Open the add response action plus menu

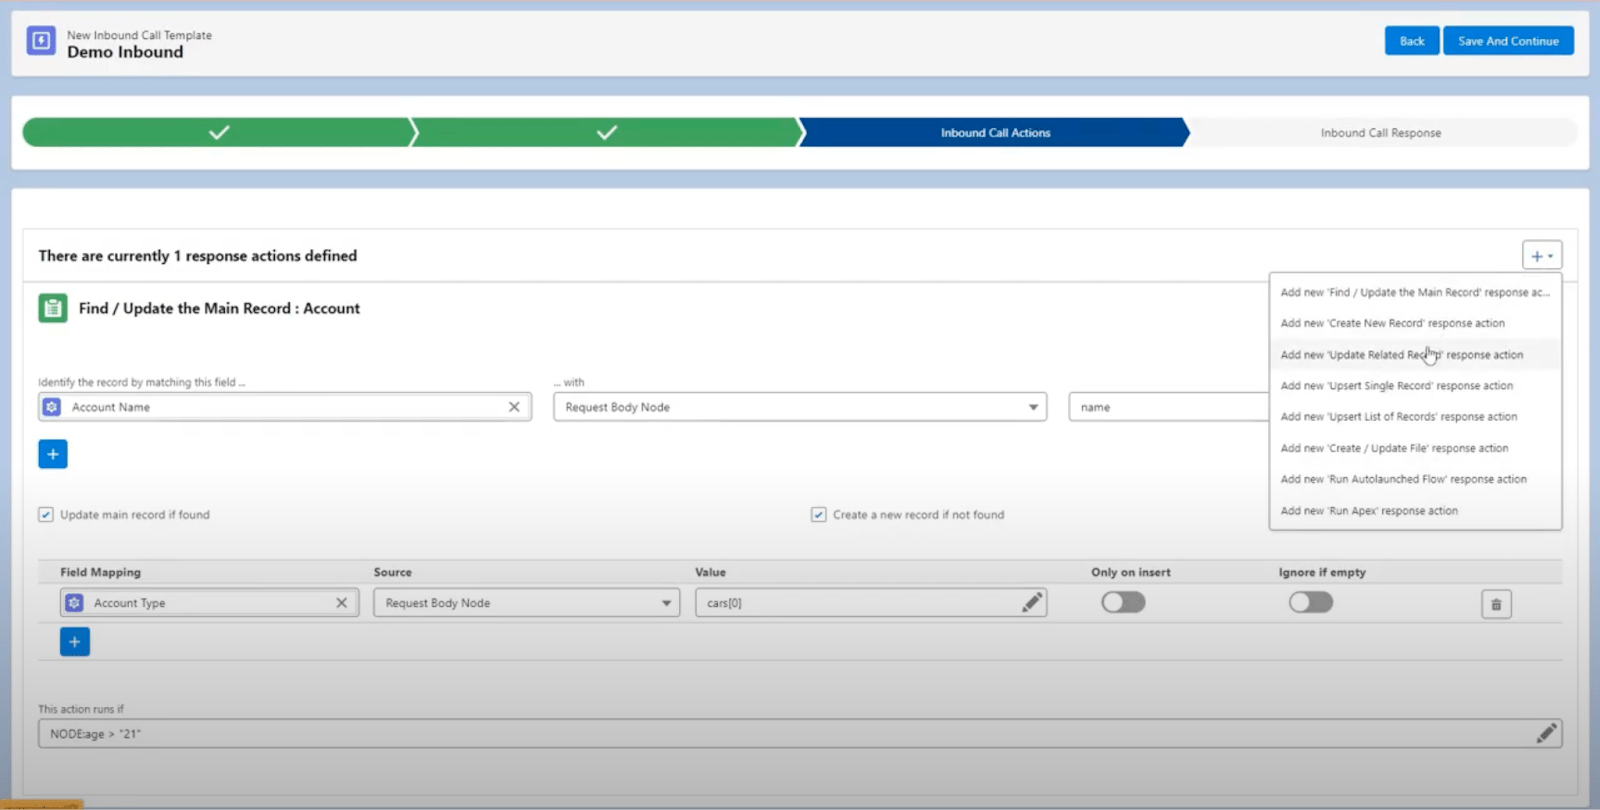coord(1542,256)
